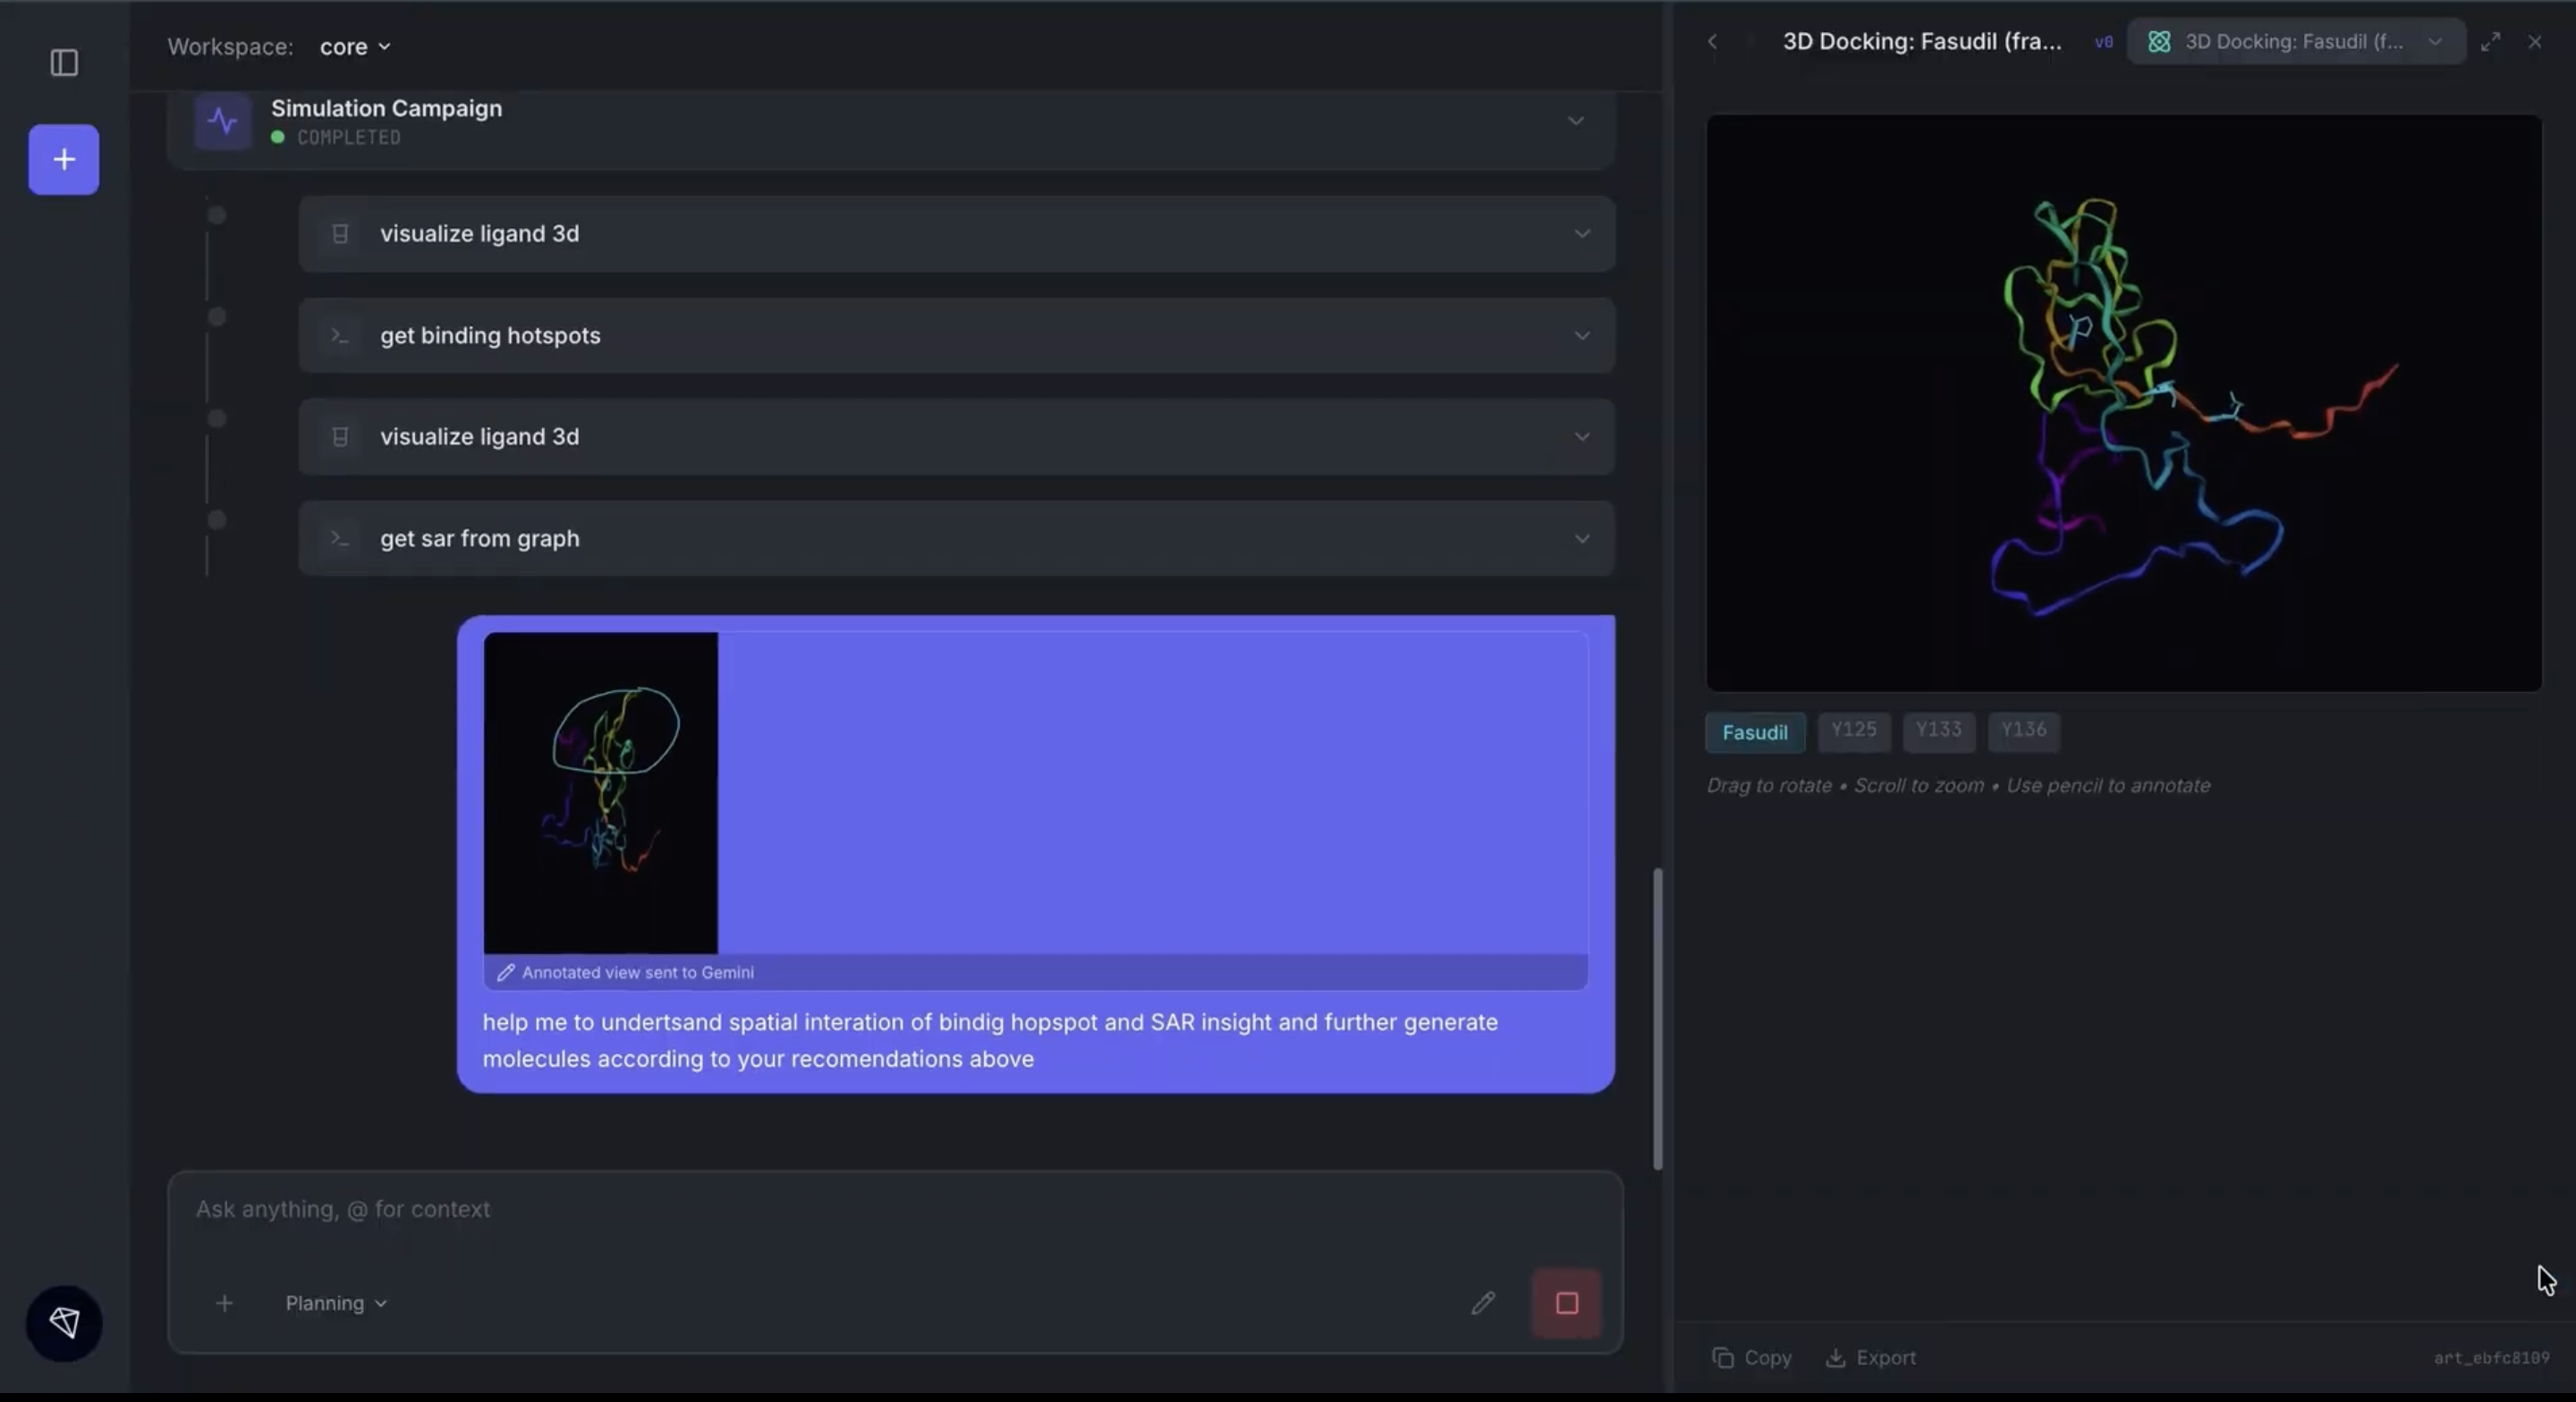Select the Fasudil ligand chip
The width and height of the screenshot is (2576, 1402).
[1754, 732]
